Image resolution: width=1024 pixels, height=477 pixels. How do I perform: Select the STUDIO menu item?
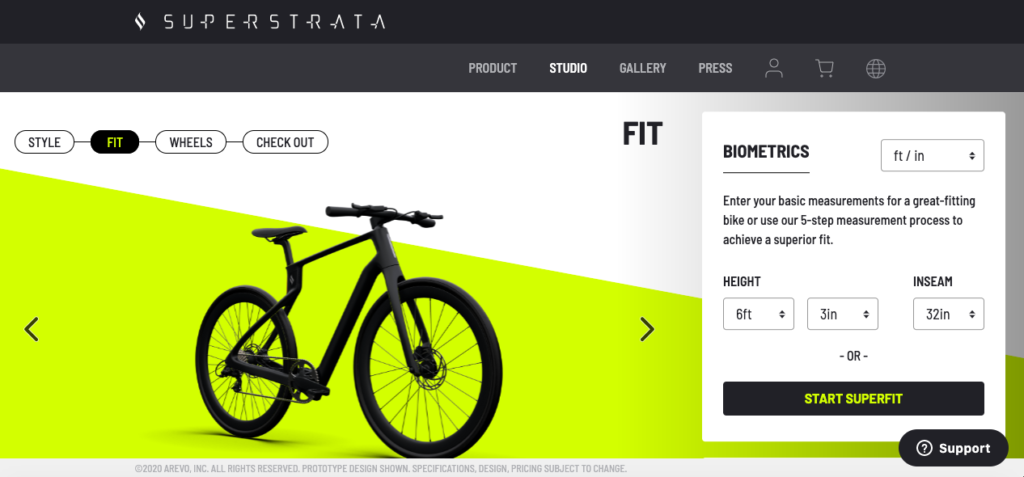coord(568,68)
